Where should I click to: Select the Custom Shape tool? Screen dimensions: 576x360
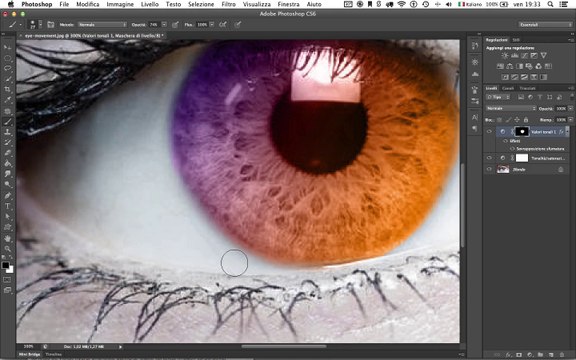pyautogui.click(x=7, y=228)
